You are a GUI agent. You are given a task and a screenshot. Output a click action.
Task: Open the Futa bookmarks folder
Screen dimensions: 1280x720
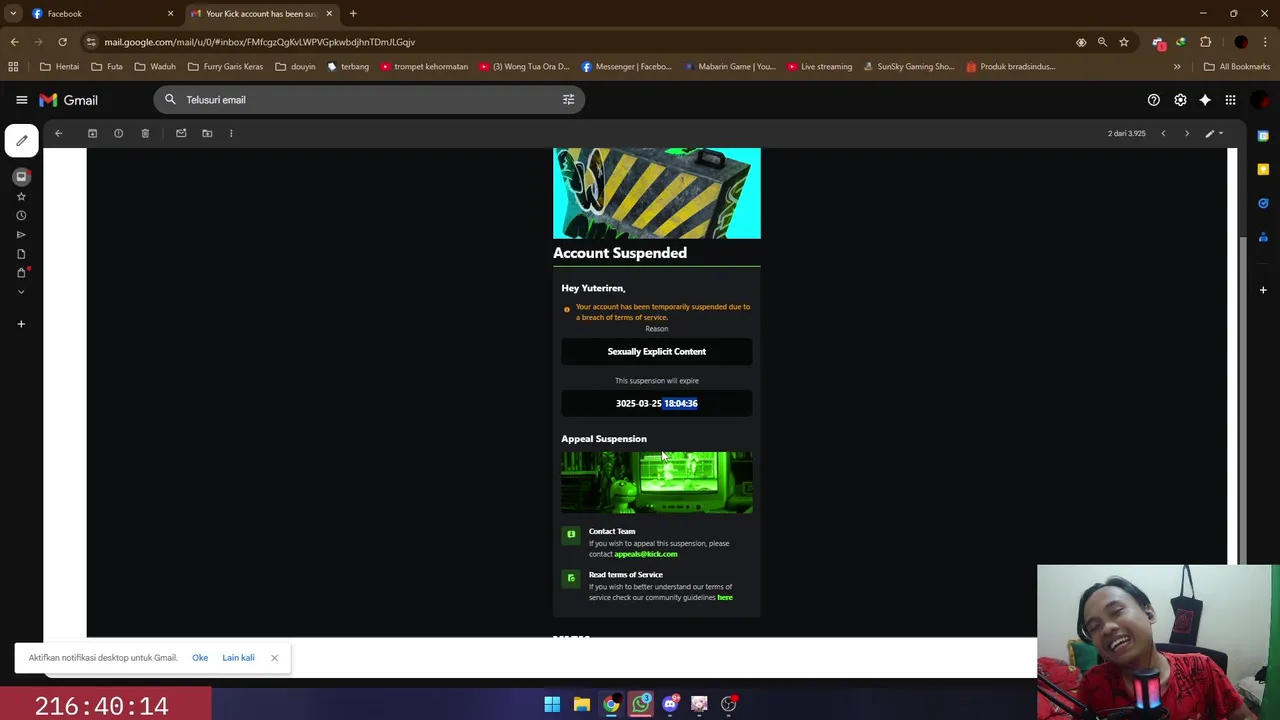tap(106, 67)
